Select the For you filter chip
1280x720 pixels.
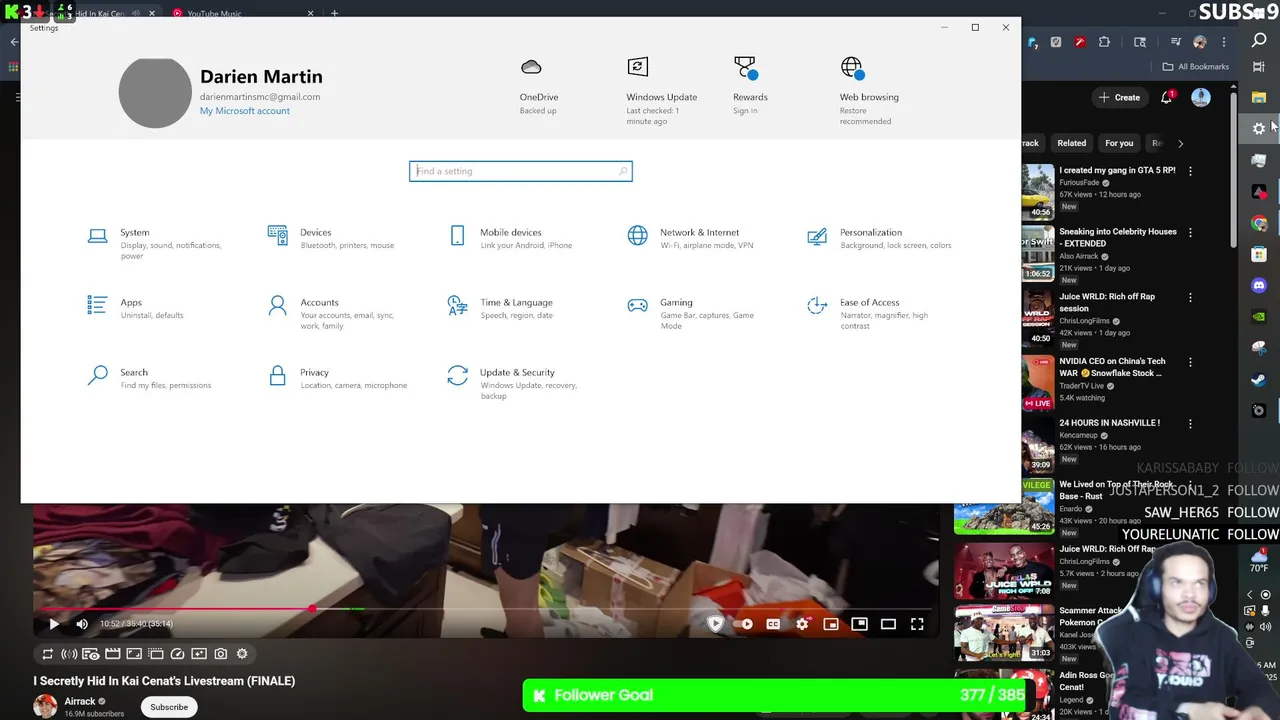pyautogui.click(x=1119, y=143)
